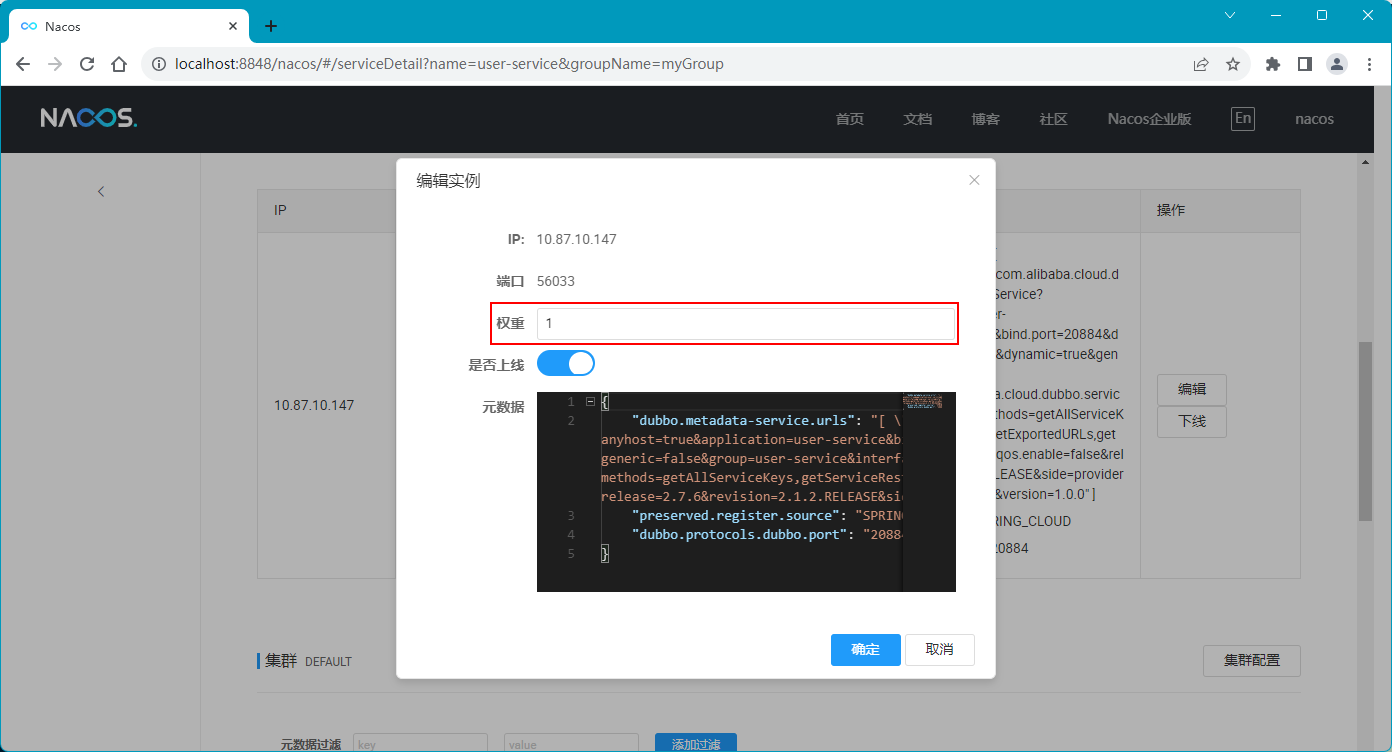Image resolution: width=1392 pixels, height=752 pixels.
Task: Click the 编辑 button in the instance row
Action: [x=1192, y=390]
